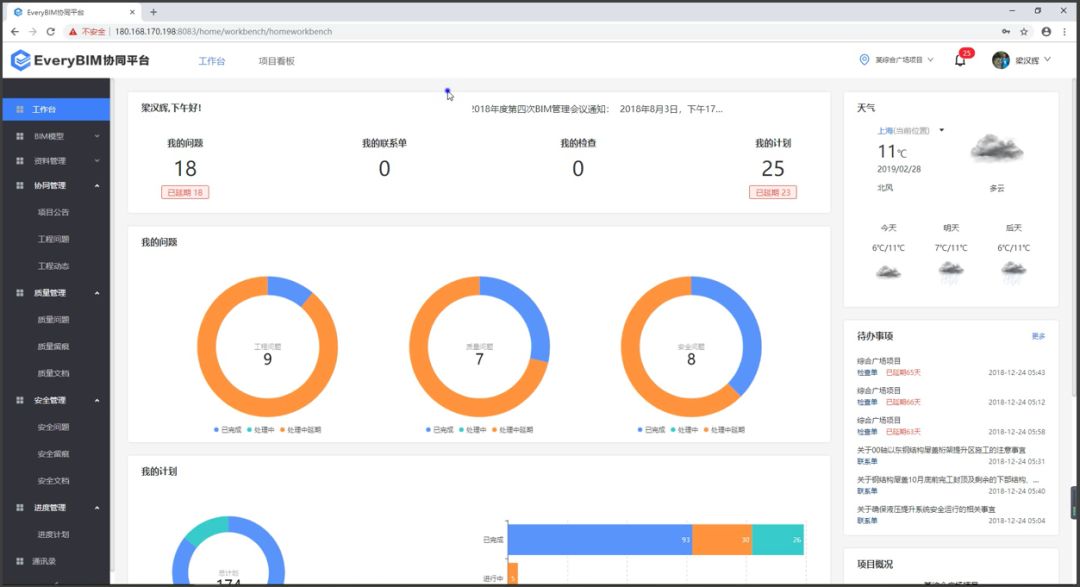Open the 梁汉辉 user menu chevron

click(1048, 60)
